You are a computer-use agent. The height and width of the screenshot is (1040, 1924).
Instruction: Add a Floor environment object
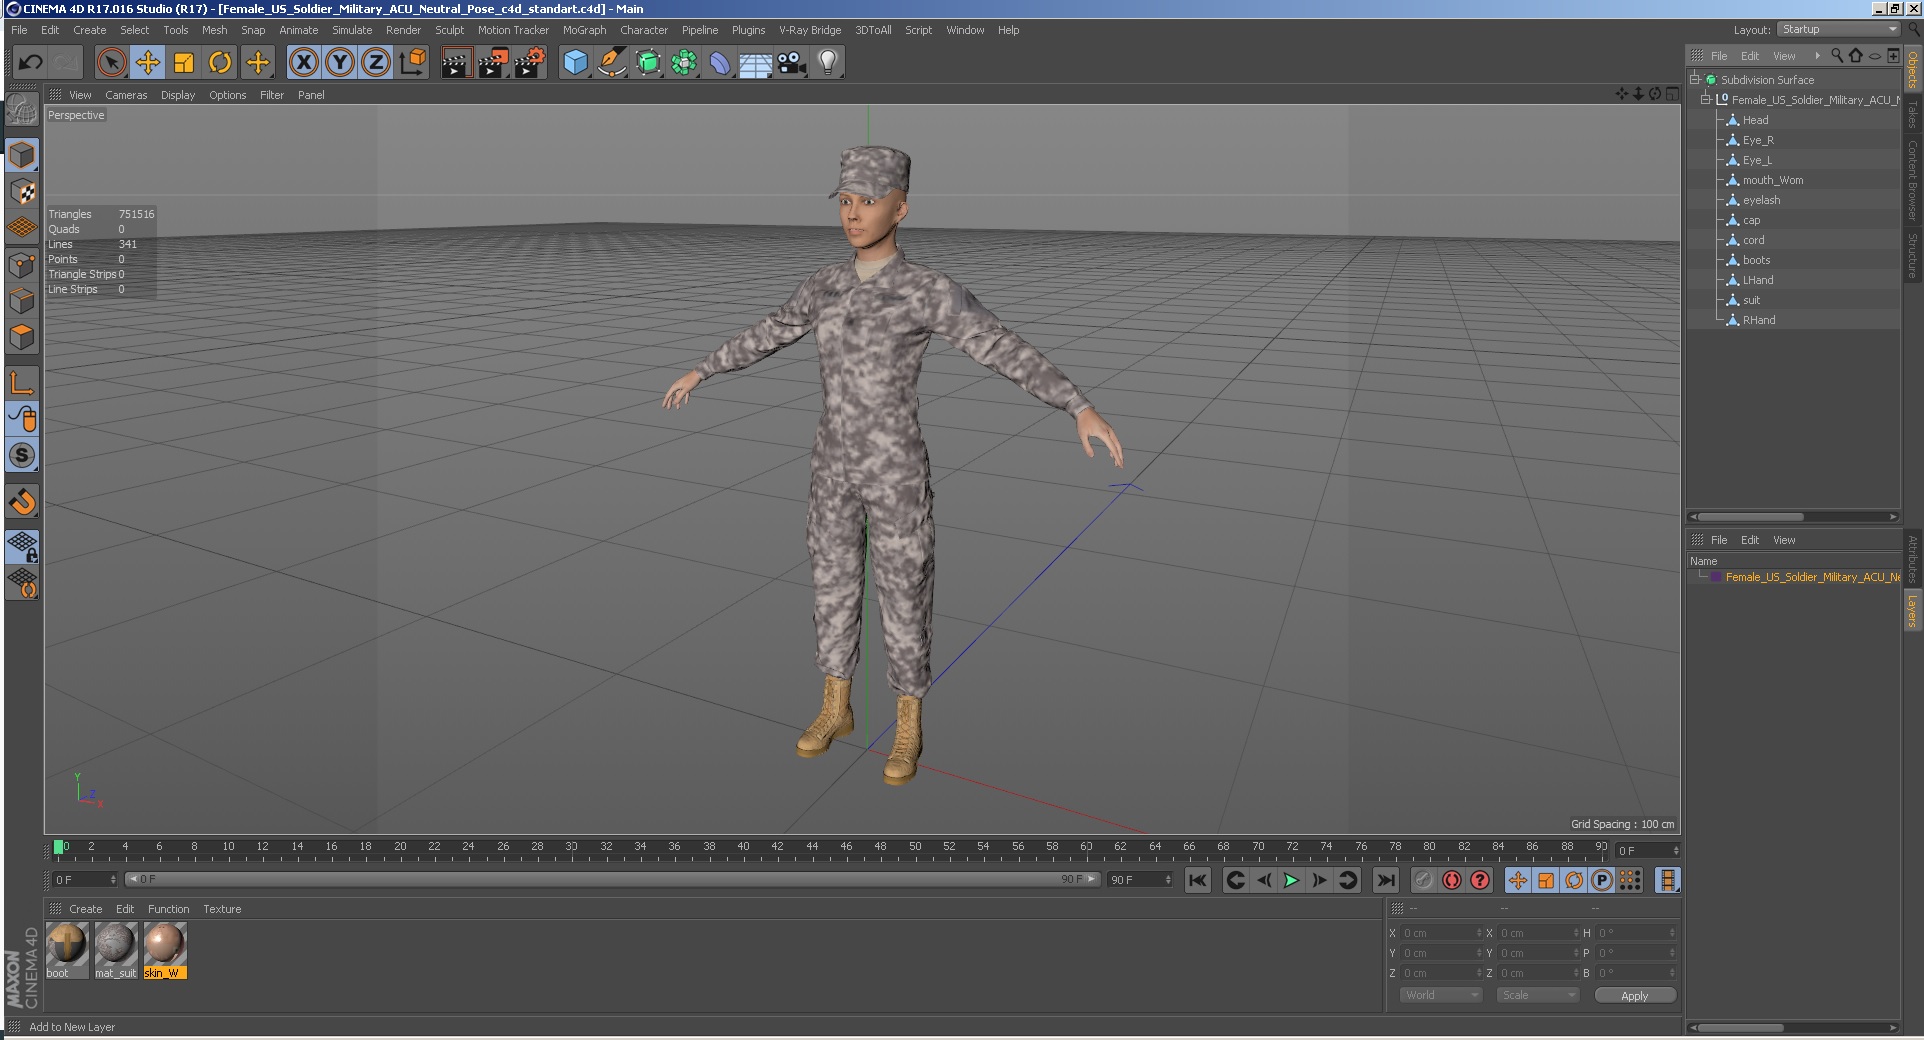pos(756,63)
